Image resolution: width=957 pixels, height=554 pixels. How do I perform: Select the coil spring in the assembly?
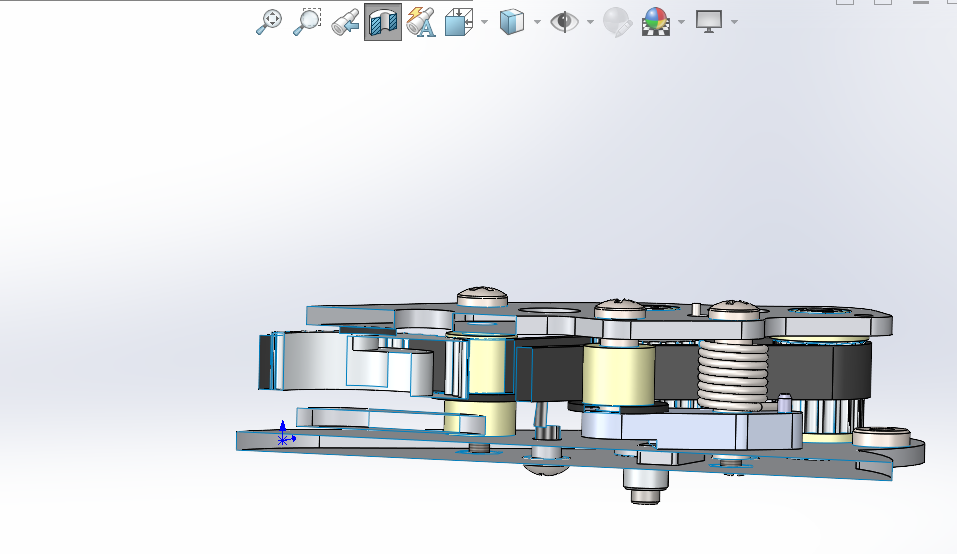pos(733,375)
